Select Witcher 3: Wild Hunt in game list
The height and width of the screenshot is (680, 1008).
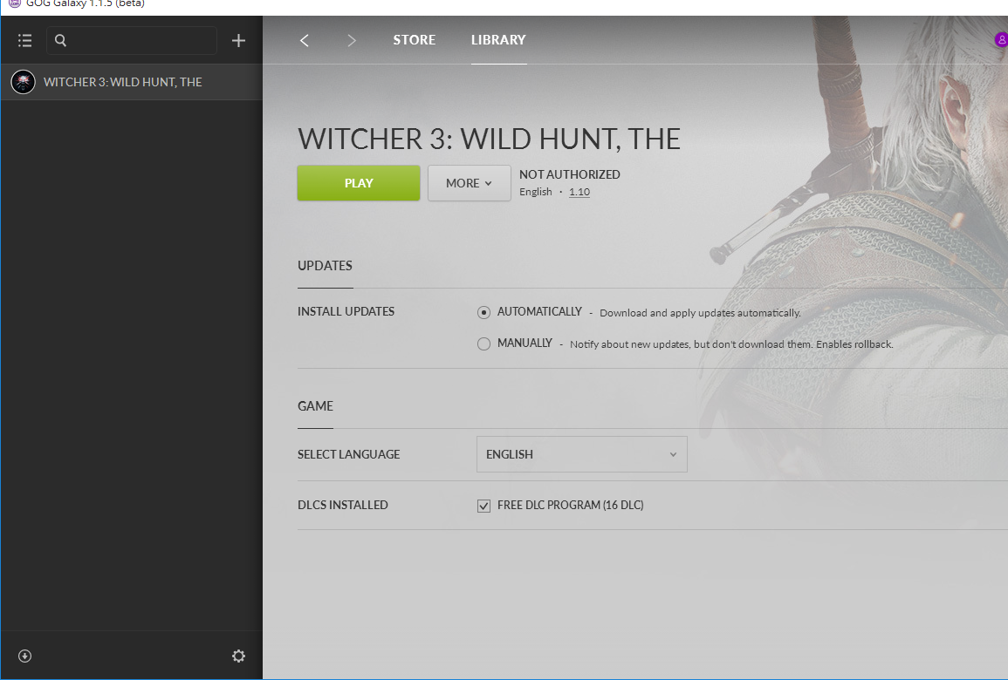pos(123,82)
